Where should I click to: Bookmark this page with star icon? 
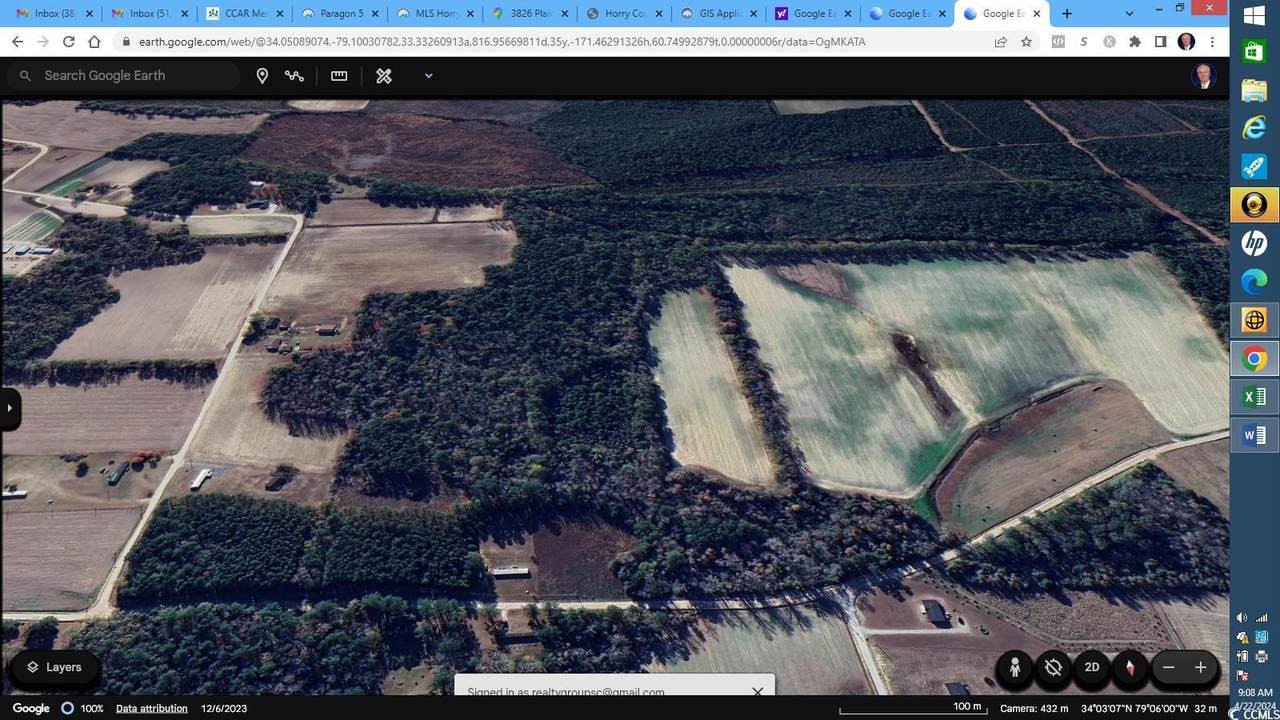pyautogui.click(x=1026, y=42)
